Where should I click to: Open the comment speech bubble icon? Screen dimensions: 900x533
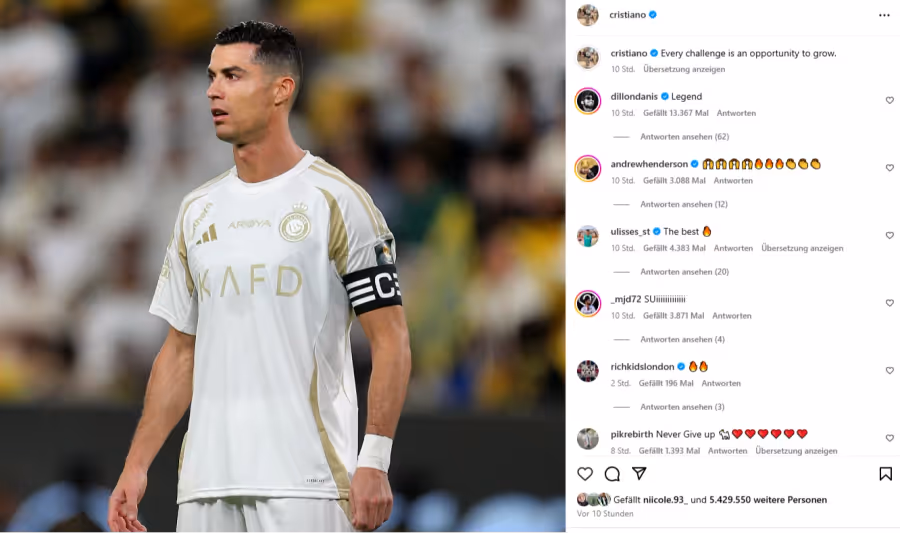click(612, 474)
